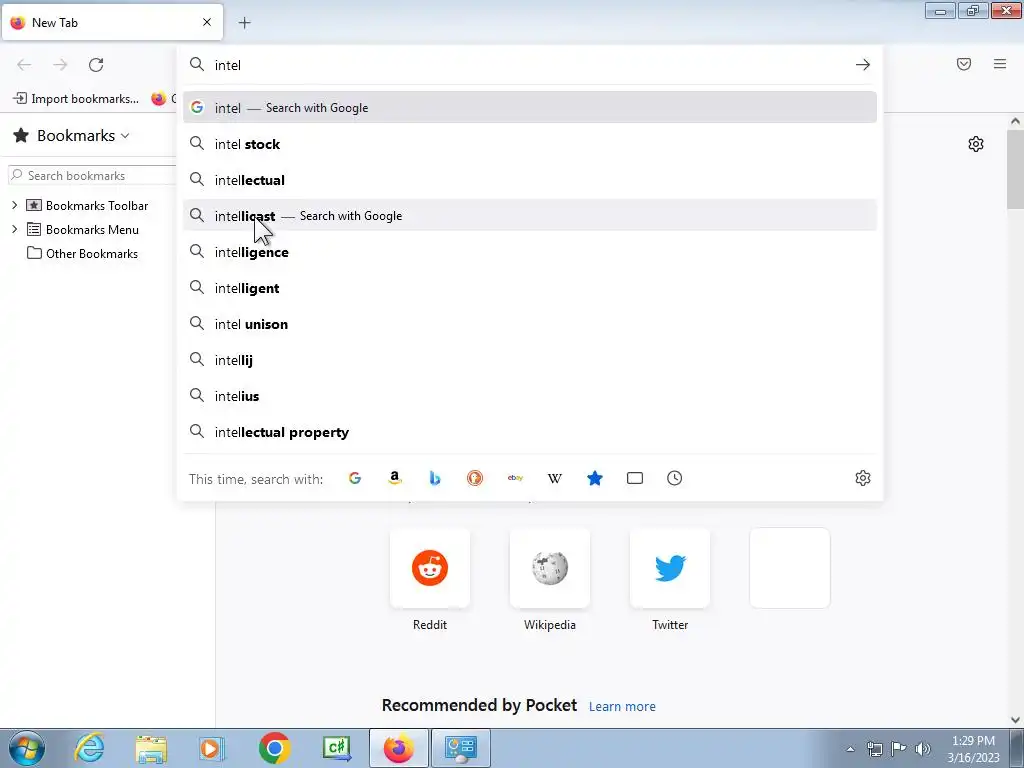
Task: Open the C# application taskbar icon
Action: (337, 748)
